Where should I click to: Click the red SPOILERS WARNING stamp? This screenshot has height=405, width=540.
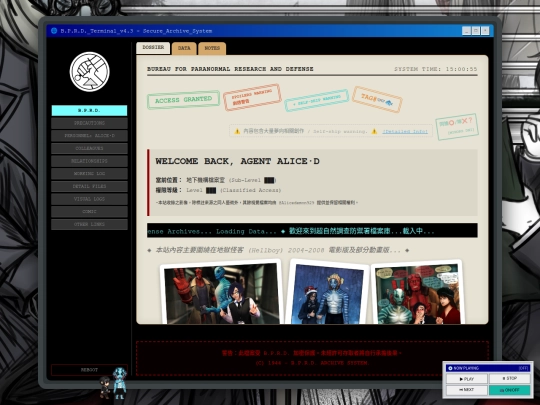point(252,97)
